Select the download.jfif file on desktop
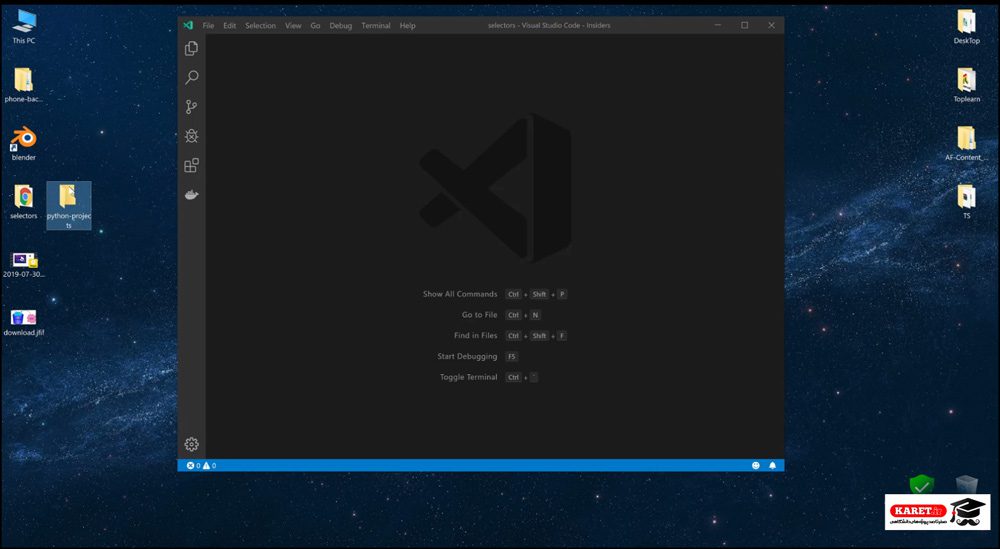The height and width of the screenshot is (549, 1000). pos(24,323)
